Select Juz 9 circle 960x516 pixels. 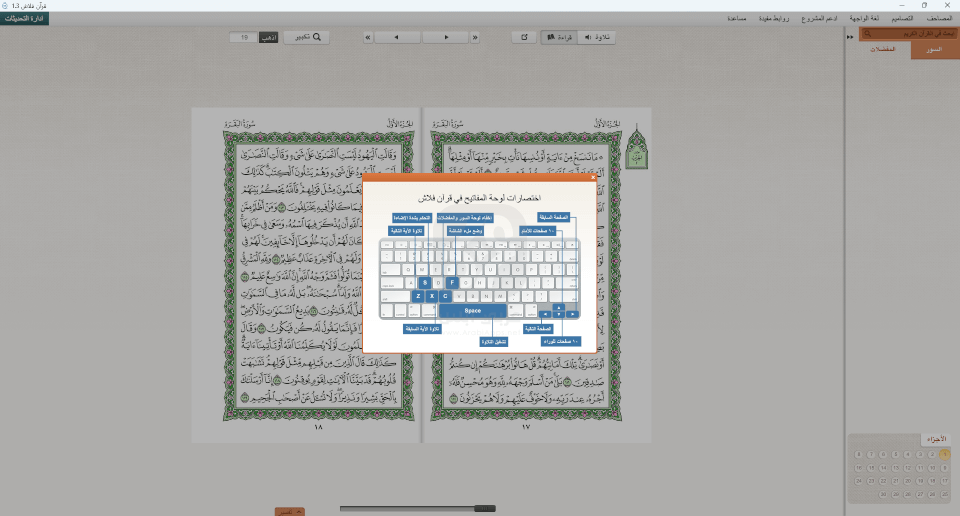945,468
